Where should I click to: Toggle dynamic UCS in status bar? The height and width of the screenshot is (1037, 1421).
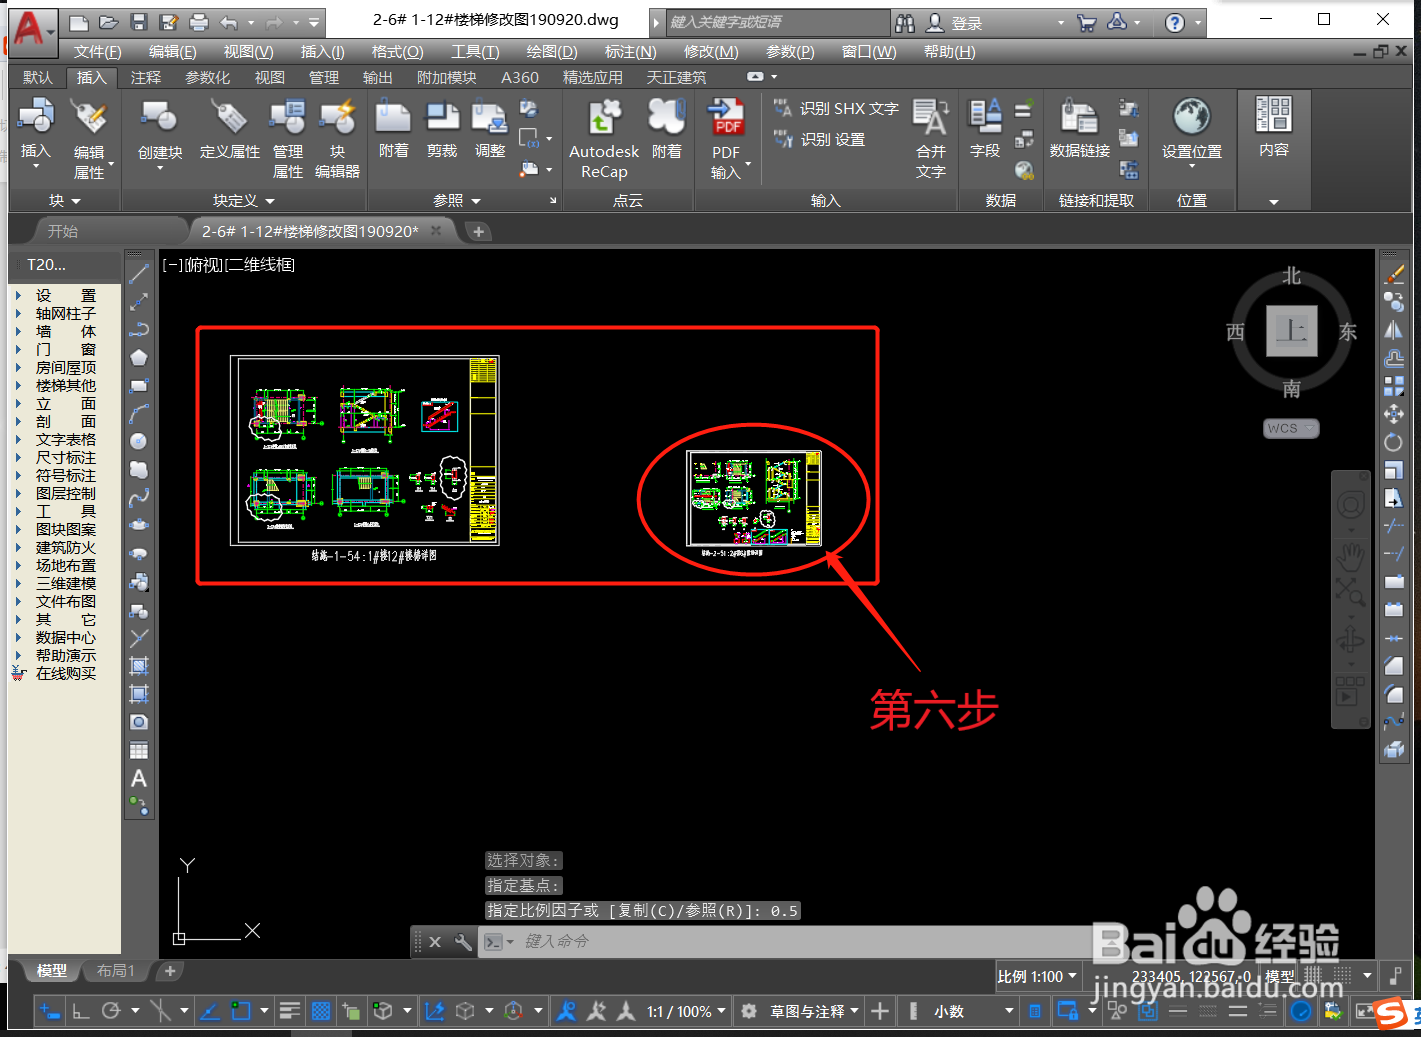(435, 1011)
